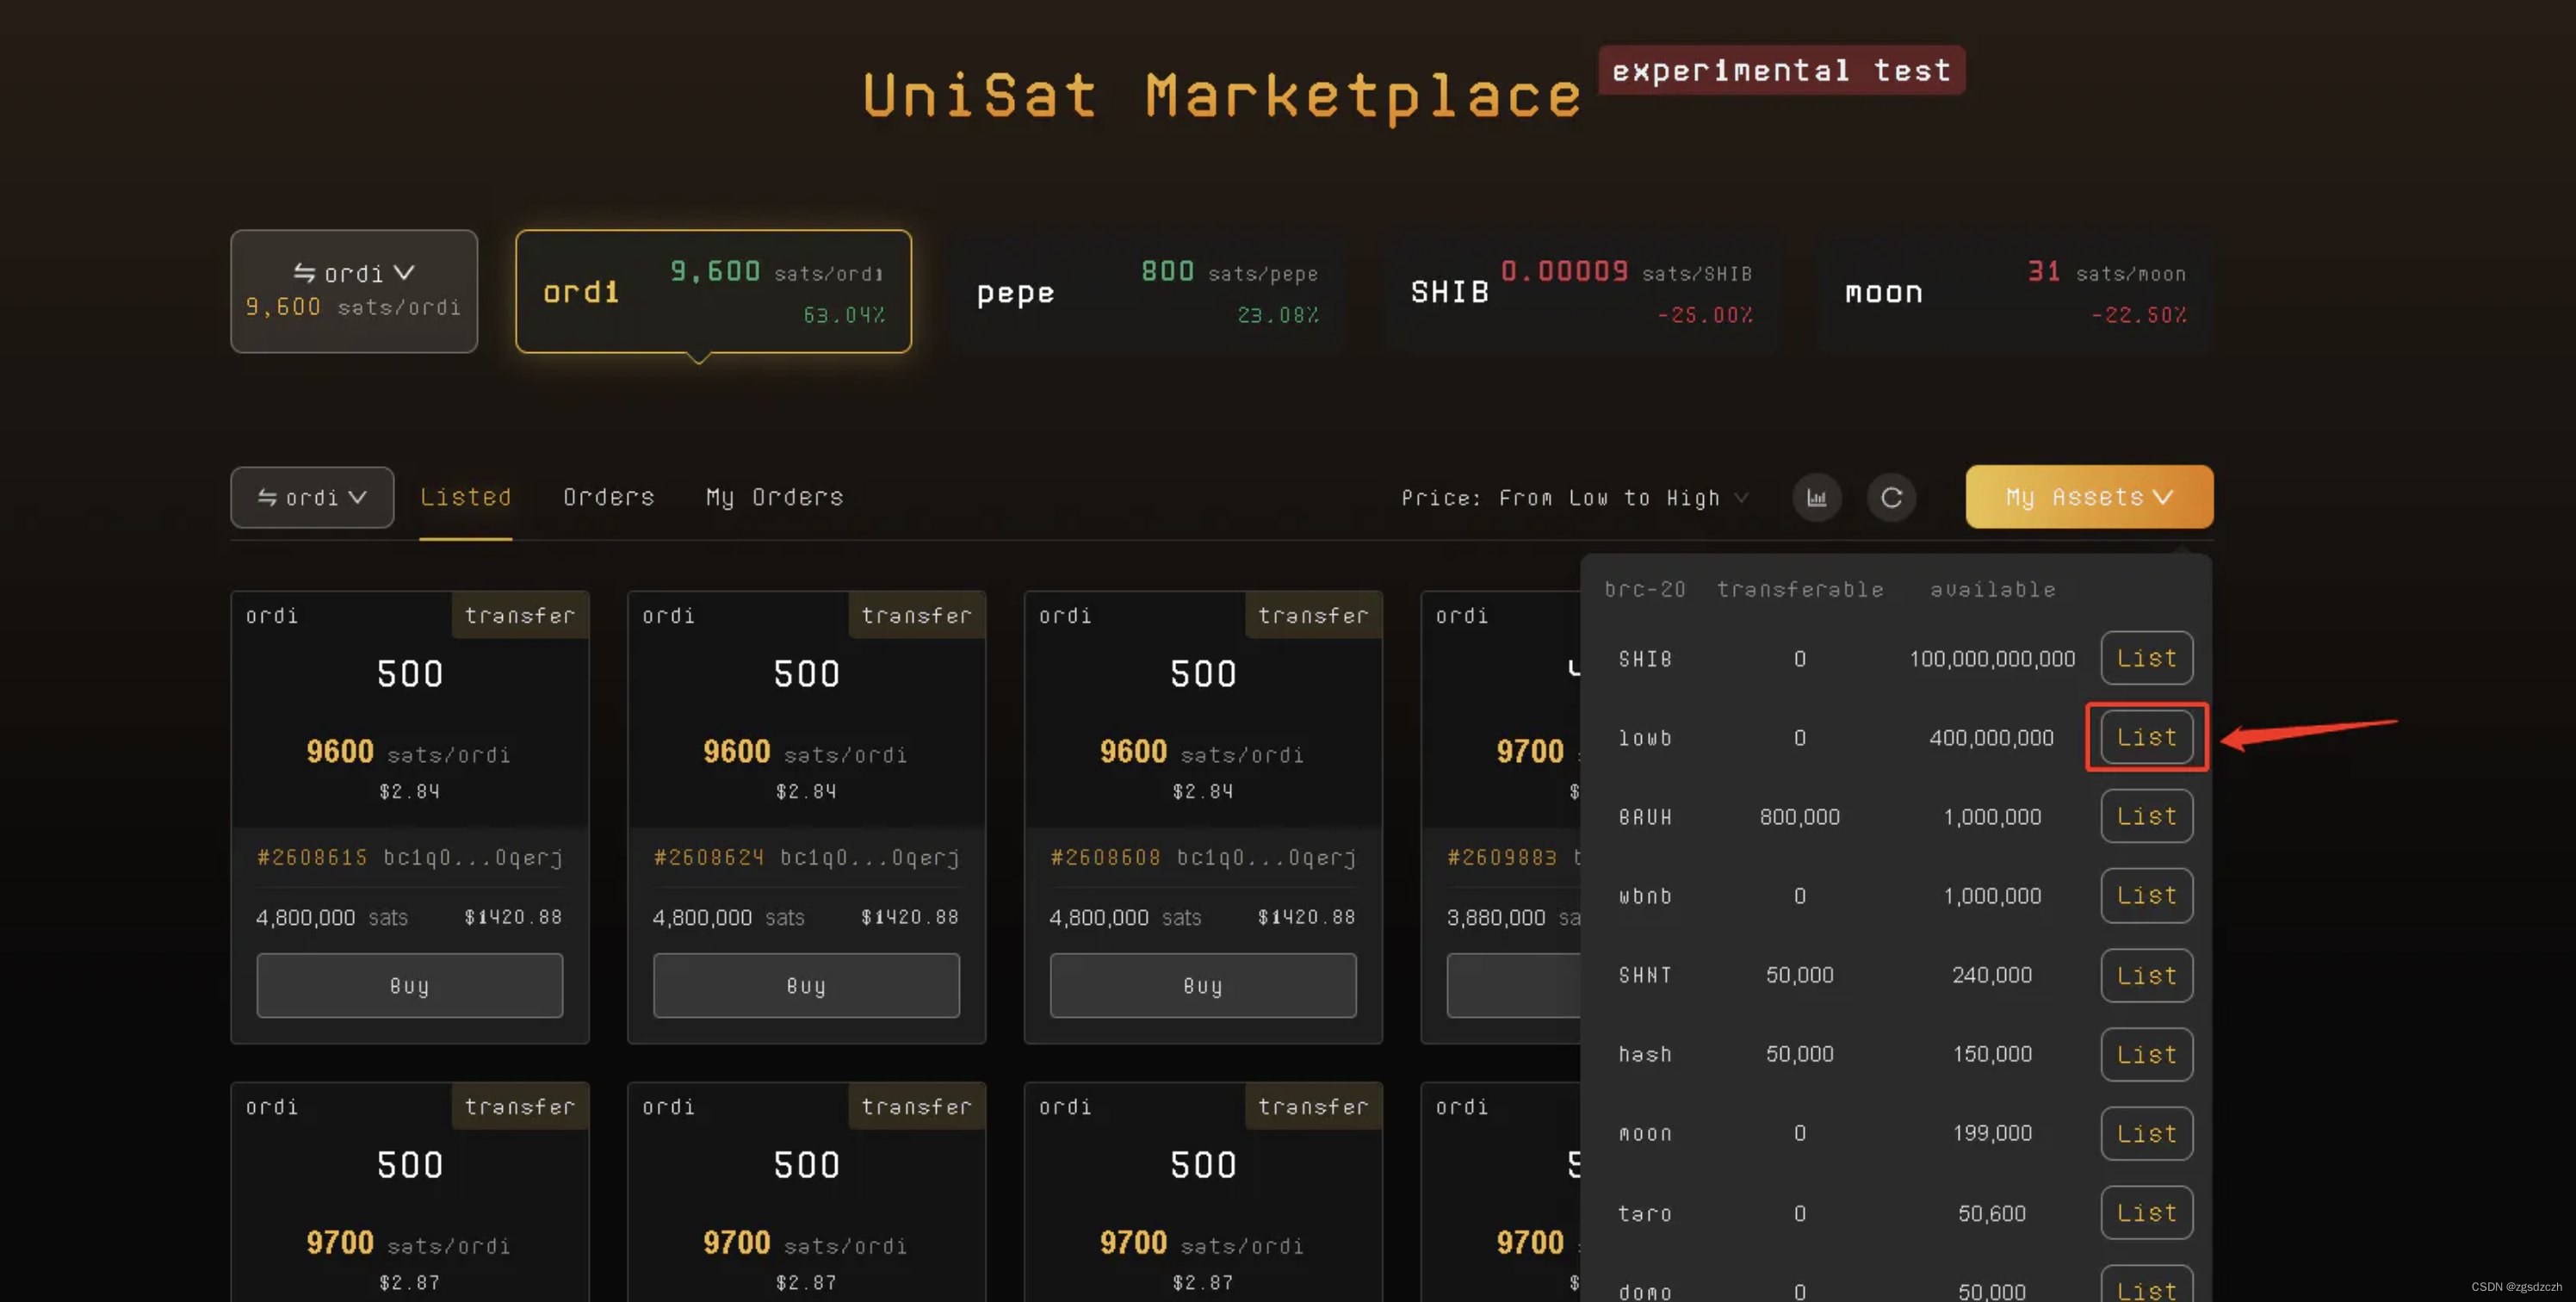This screenshot has width=2576, height=1302.
Task: Click the experimental test badge
Action: coord(1781,70)
